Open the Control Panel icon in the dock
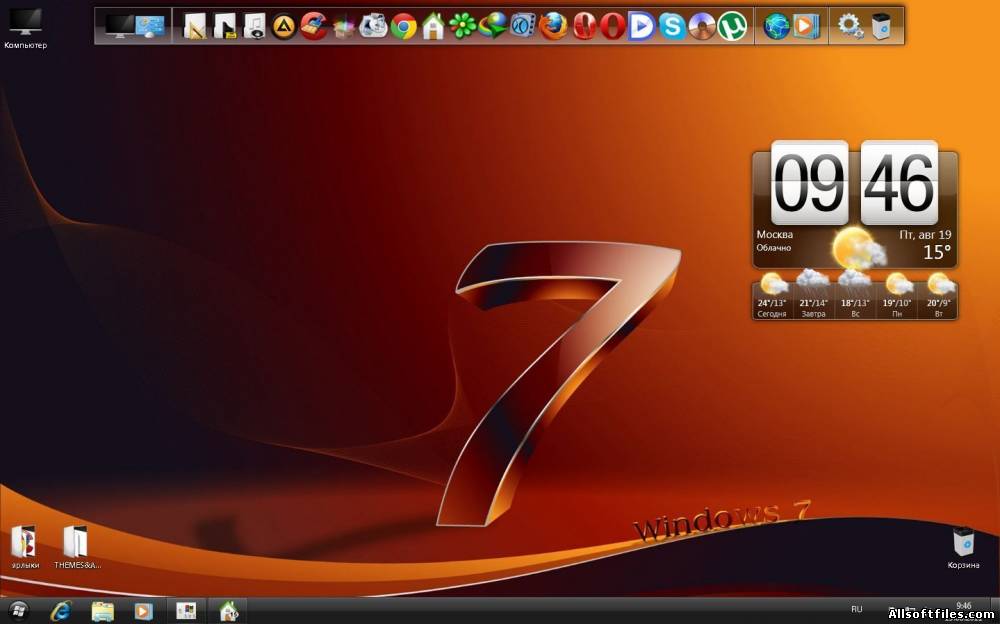Screen dimensions: 1000x624 151,26
